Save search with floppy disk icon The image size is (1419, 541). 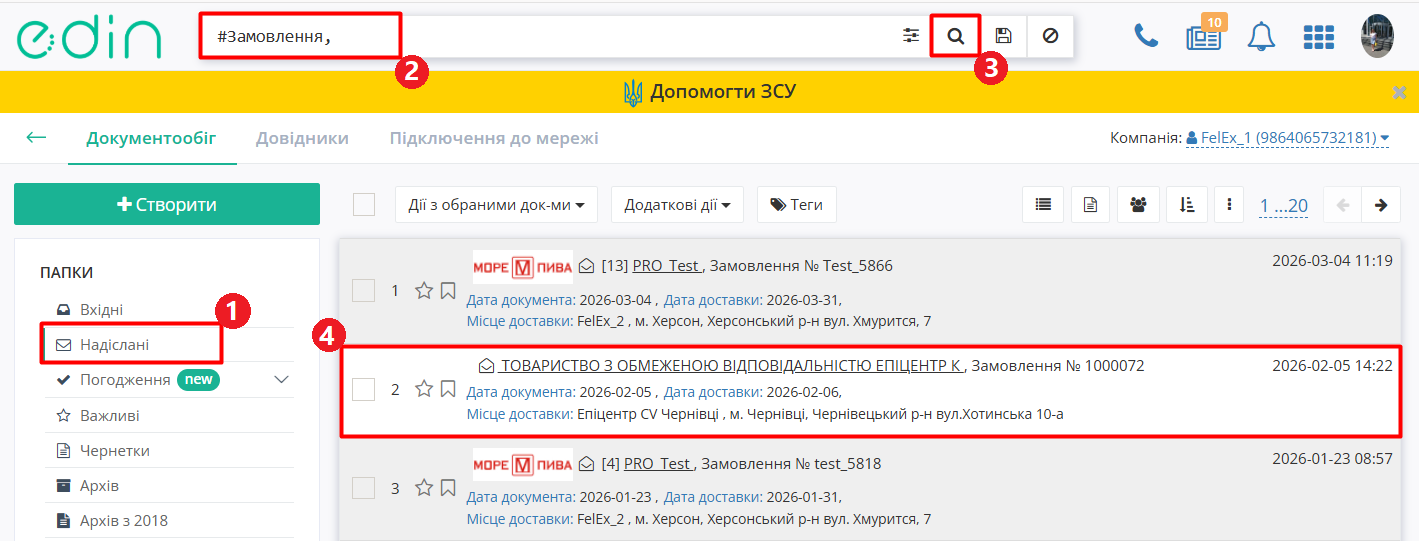pyautogui.click(x=1003, y=36)
